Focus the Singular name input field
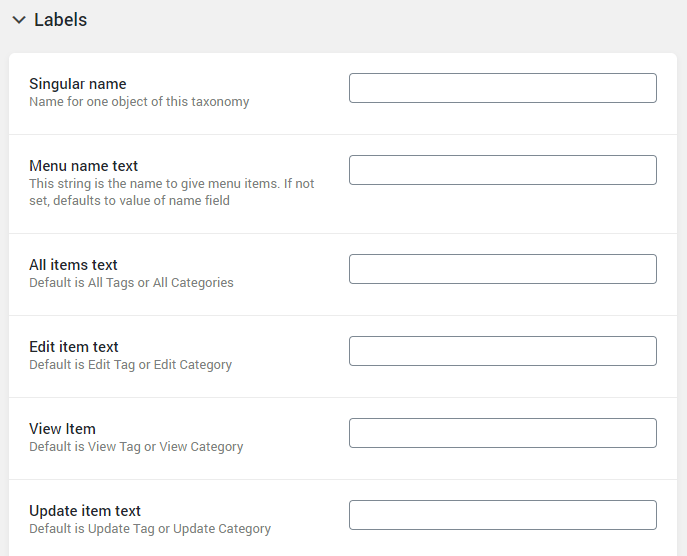687x556 pixels. [x=503, y=88]
